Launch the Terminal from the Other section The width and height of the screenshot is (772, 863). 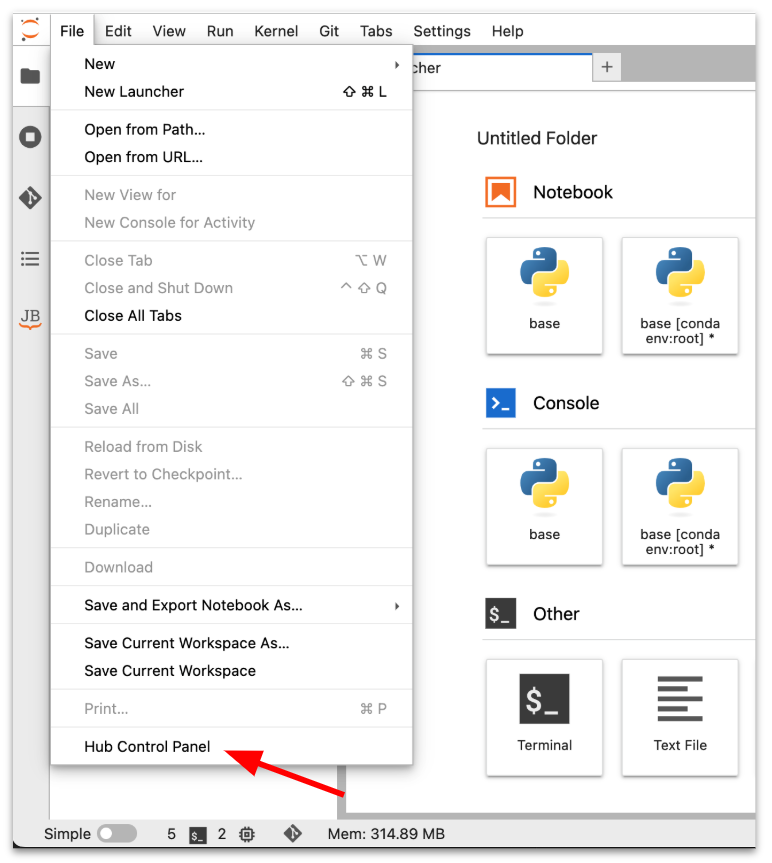click(x=544, y=716)
